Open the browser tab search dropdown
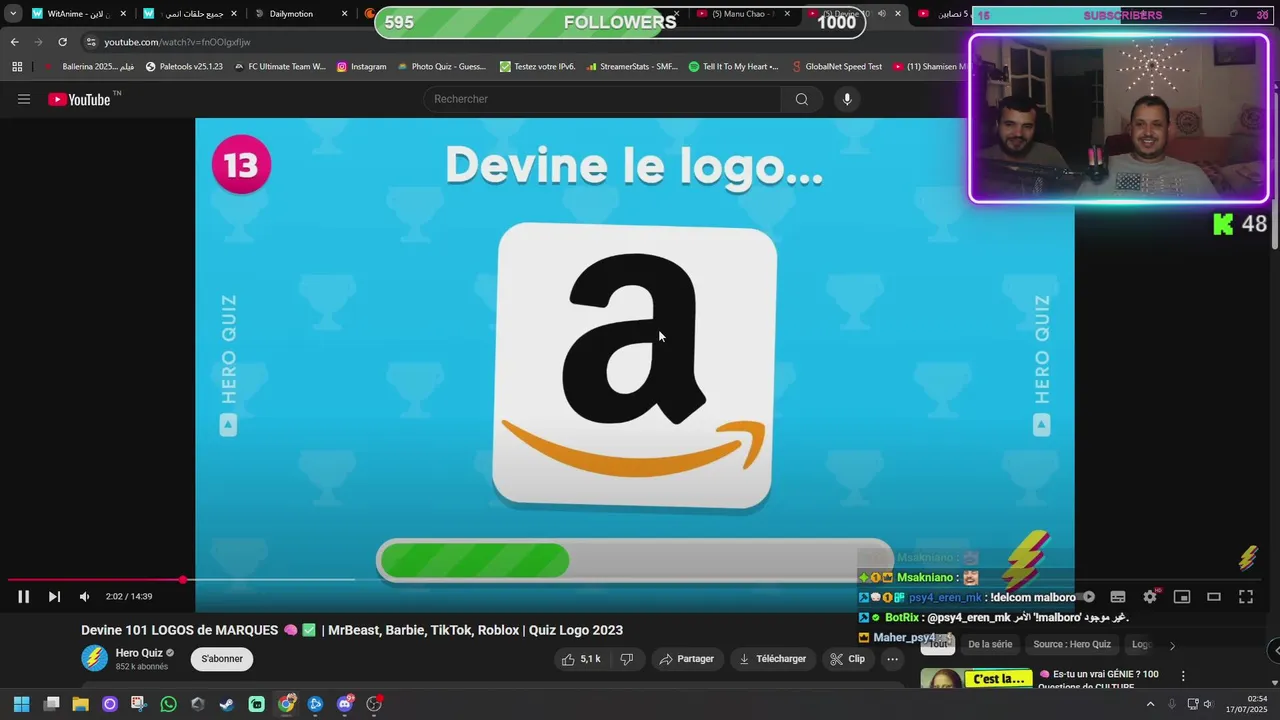 point(13,14)
